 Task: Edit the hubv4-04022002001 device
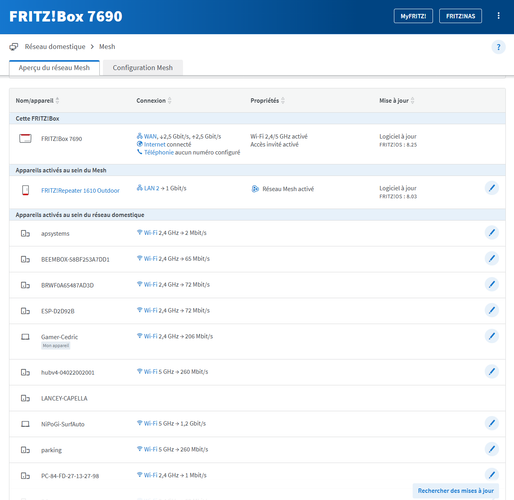492,371
